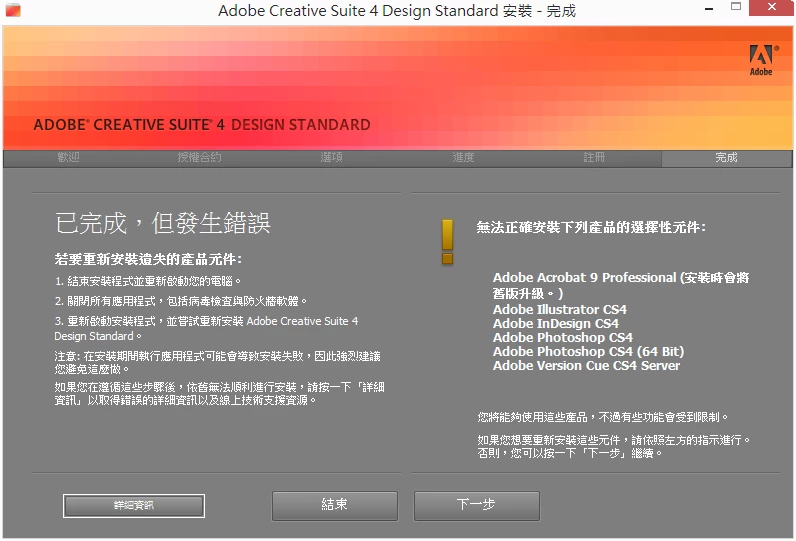Select the 註冊 step tab
This screenshot has width=796, height=541.
tap(594, 157)
